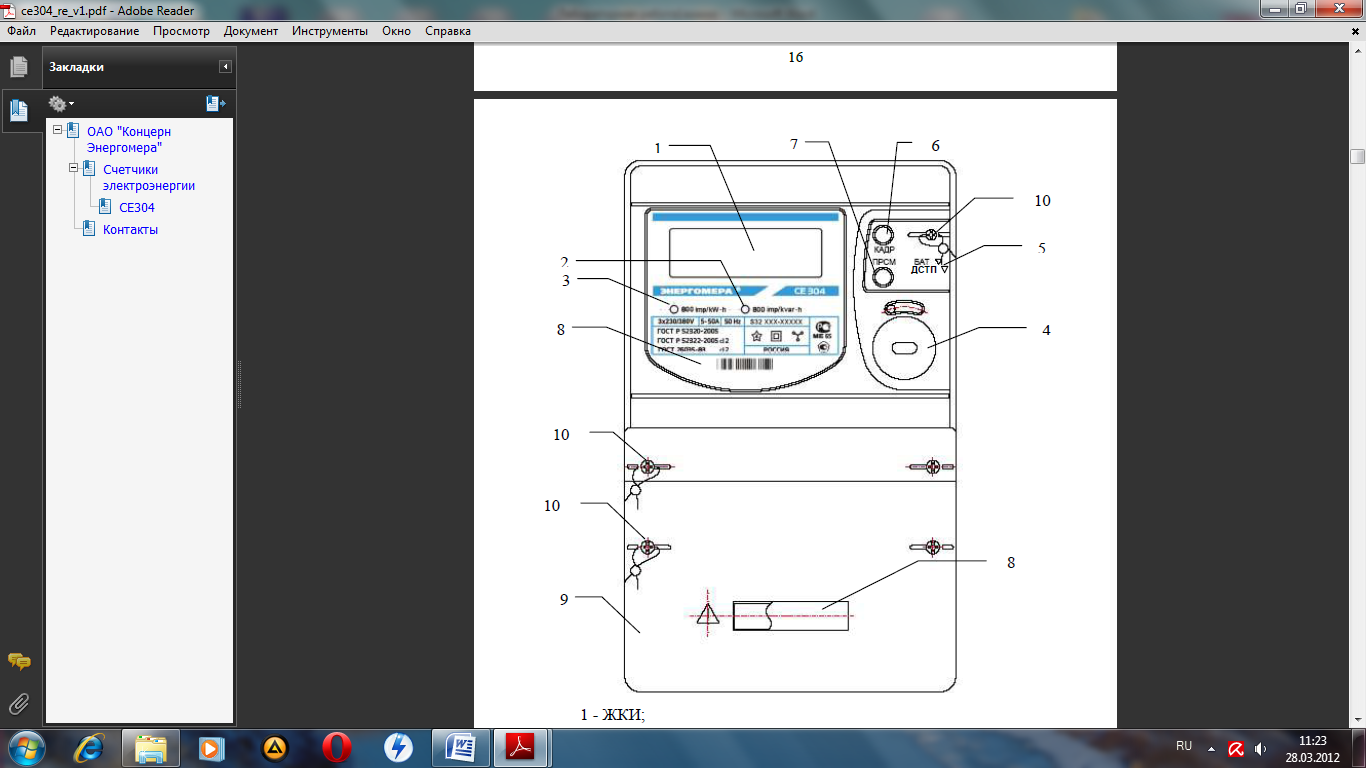Go to the CE304 bookmark
The height and width of the screenshot is (768, 1366).
click(137, 208)
